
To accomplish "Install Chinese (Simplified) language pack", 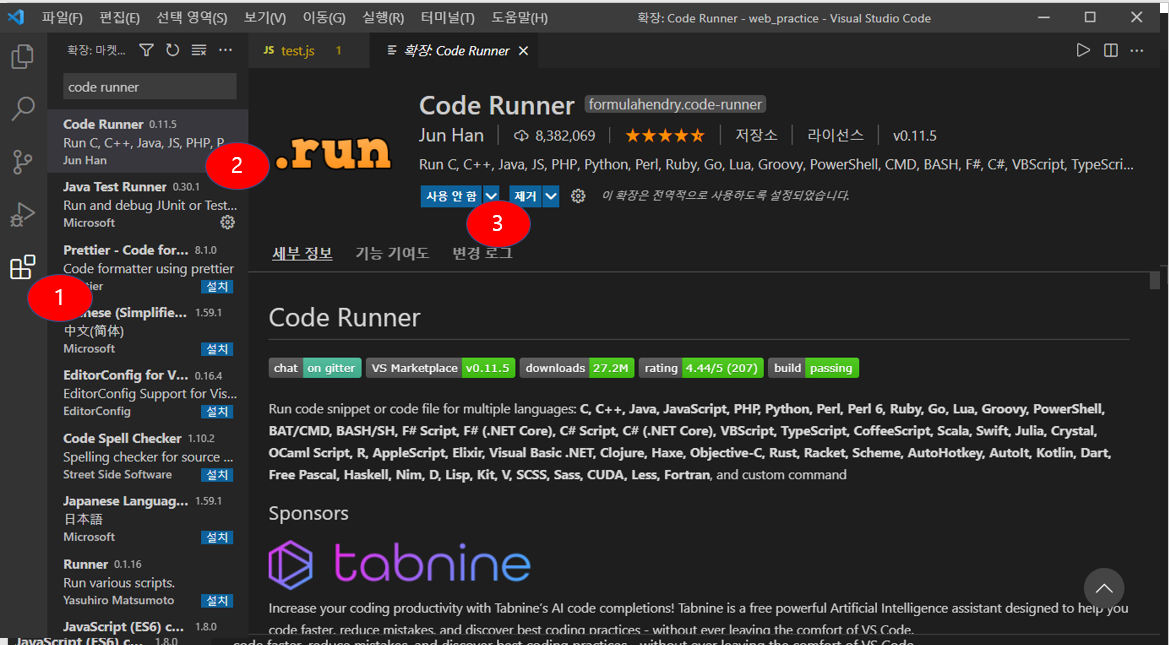I will point(217,349).
